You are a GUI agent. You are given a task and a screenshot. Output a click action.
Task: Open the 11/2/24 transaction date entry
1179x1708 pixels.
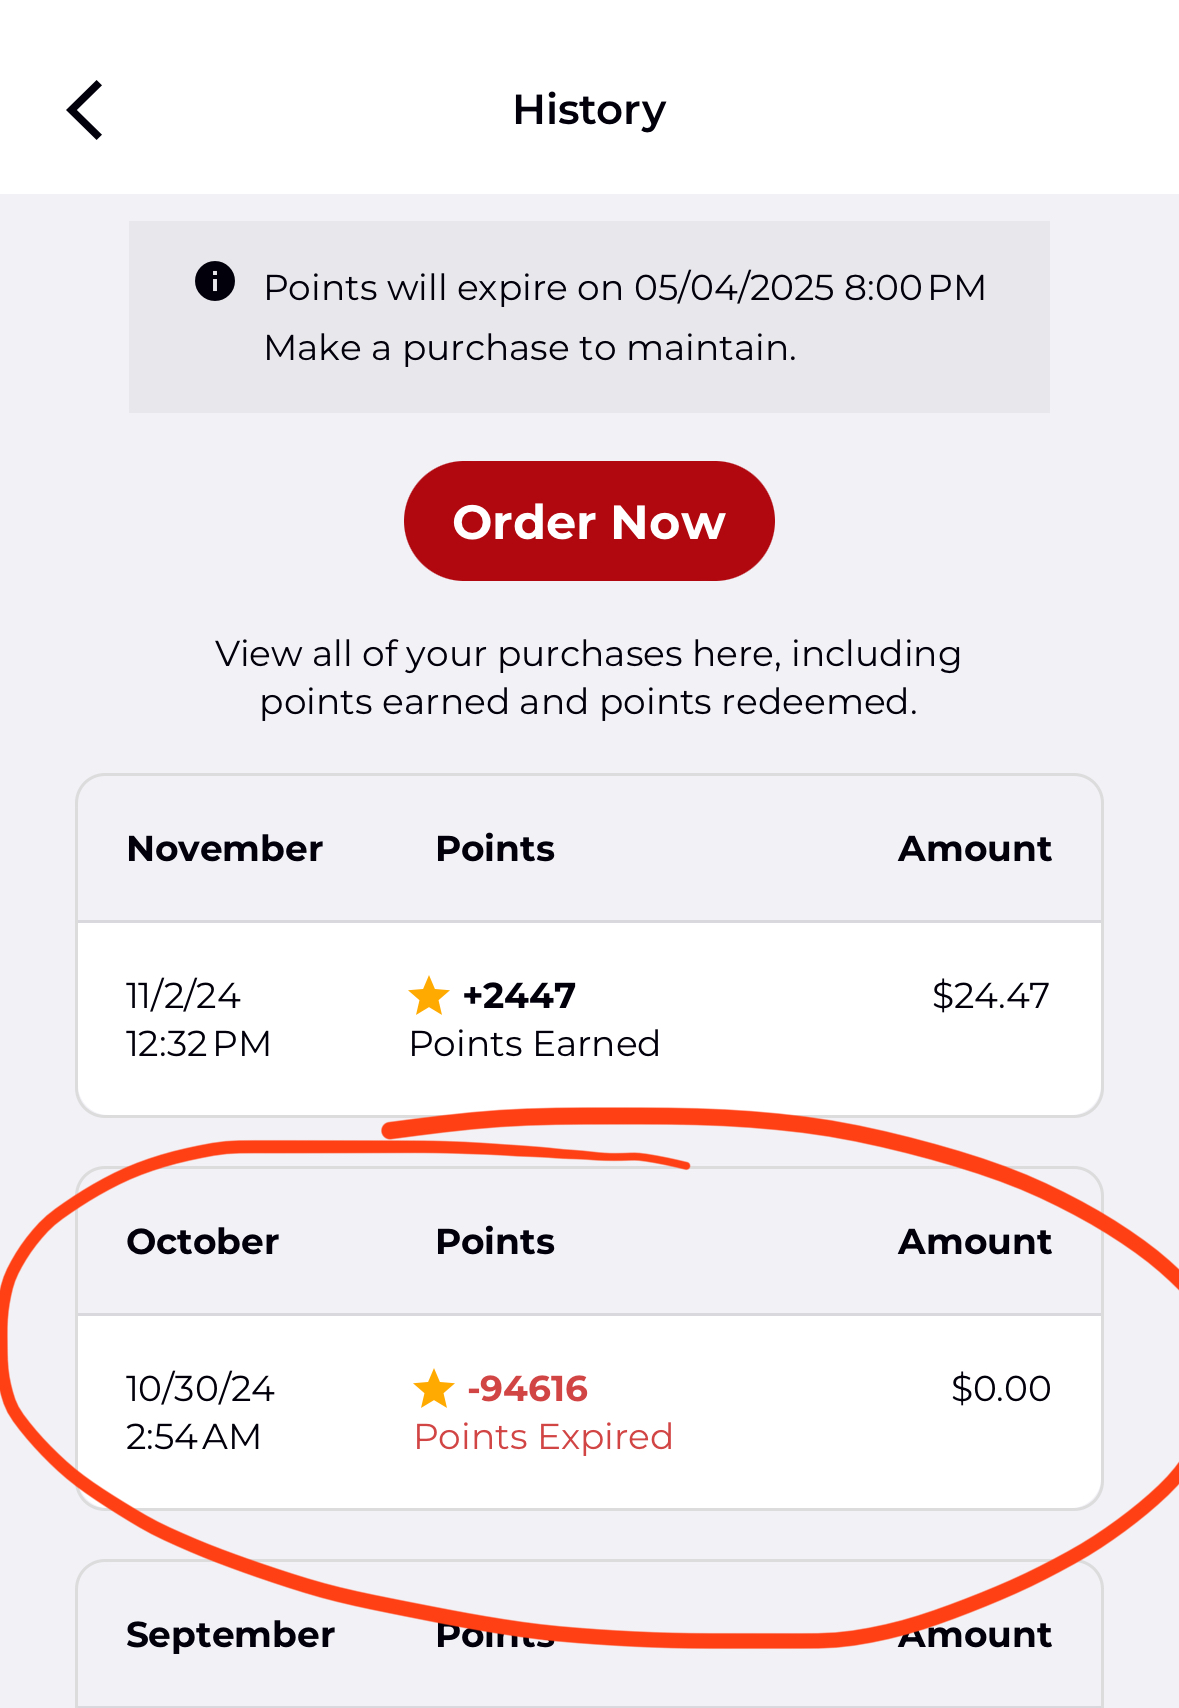click(x=198, y=1019)
